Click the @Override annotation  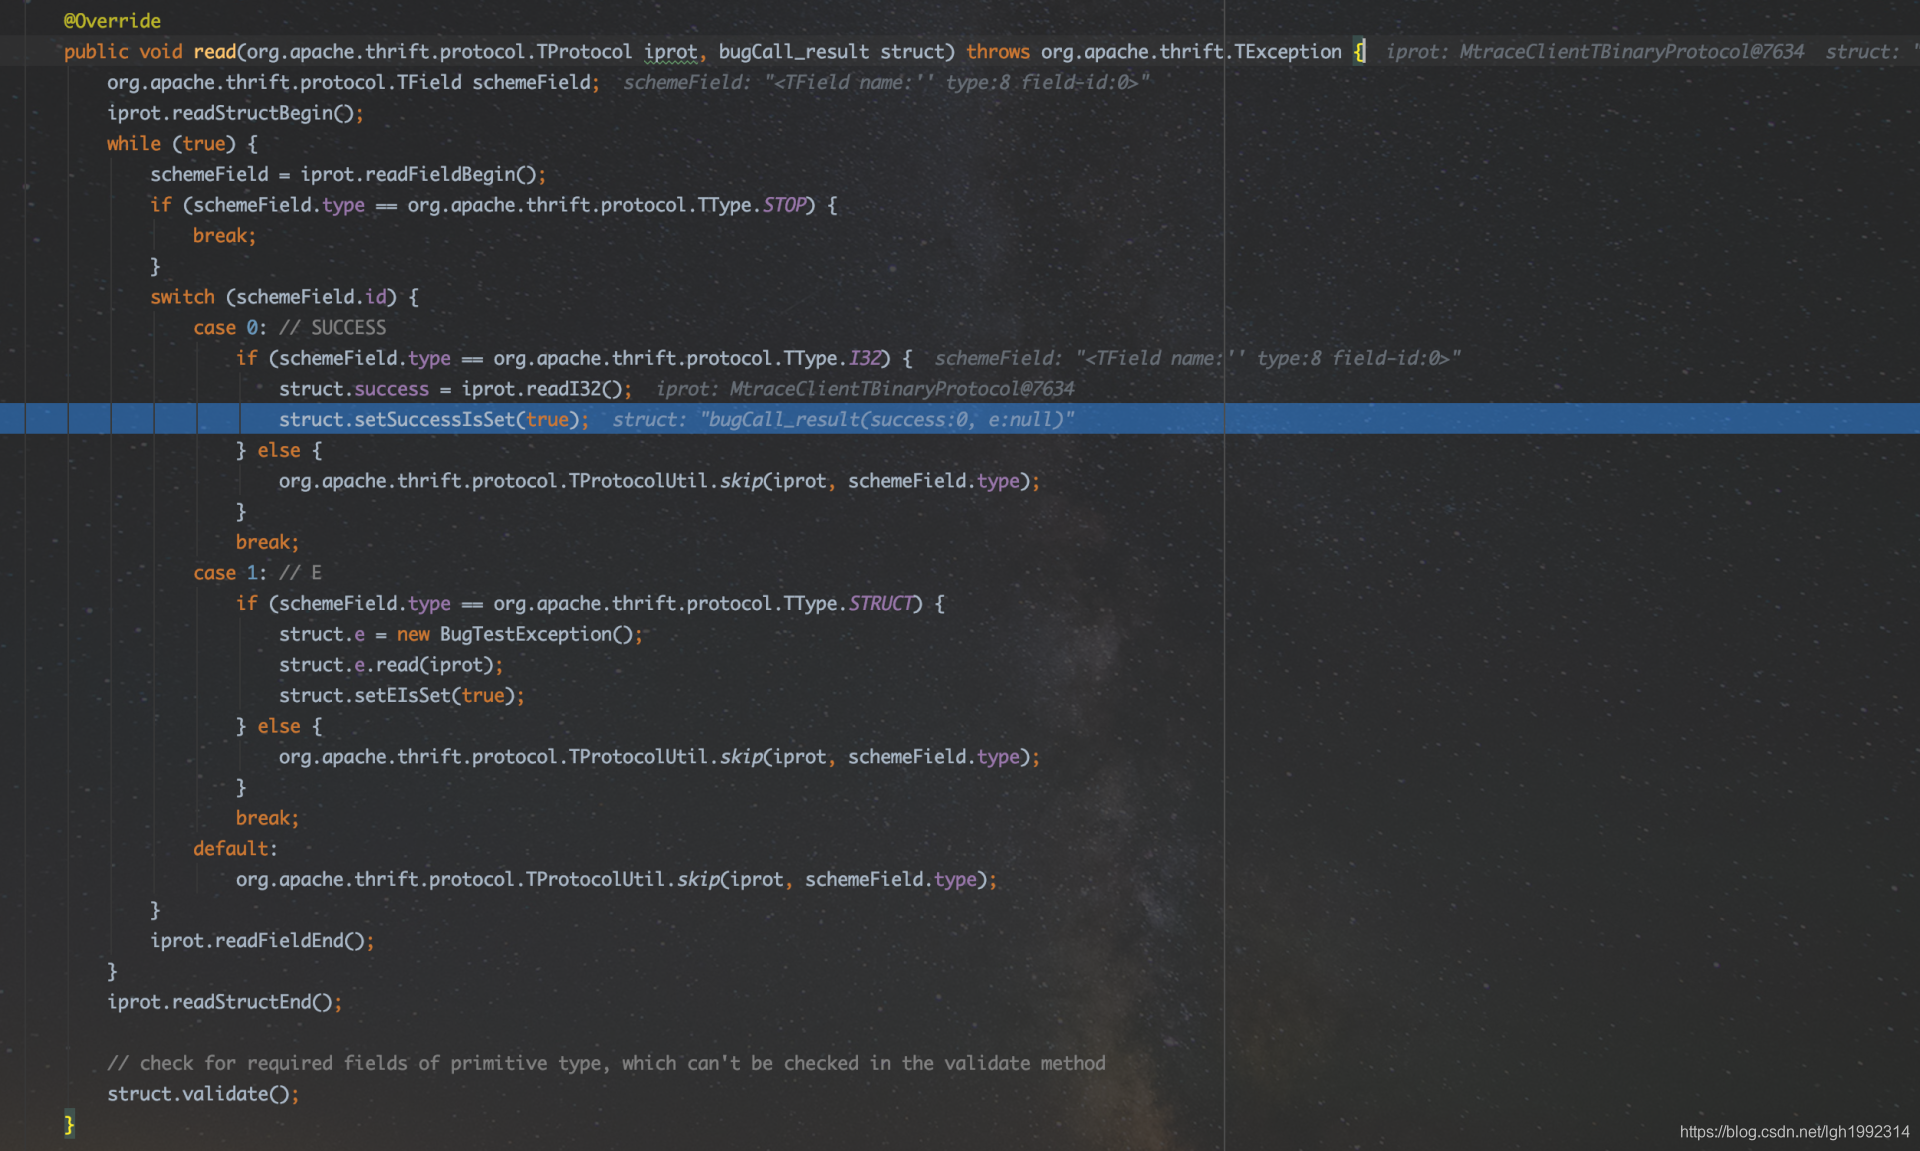click(112, 21)
